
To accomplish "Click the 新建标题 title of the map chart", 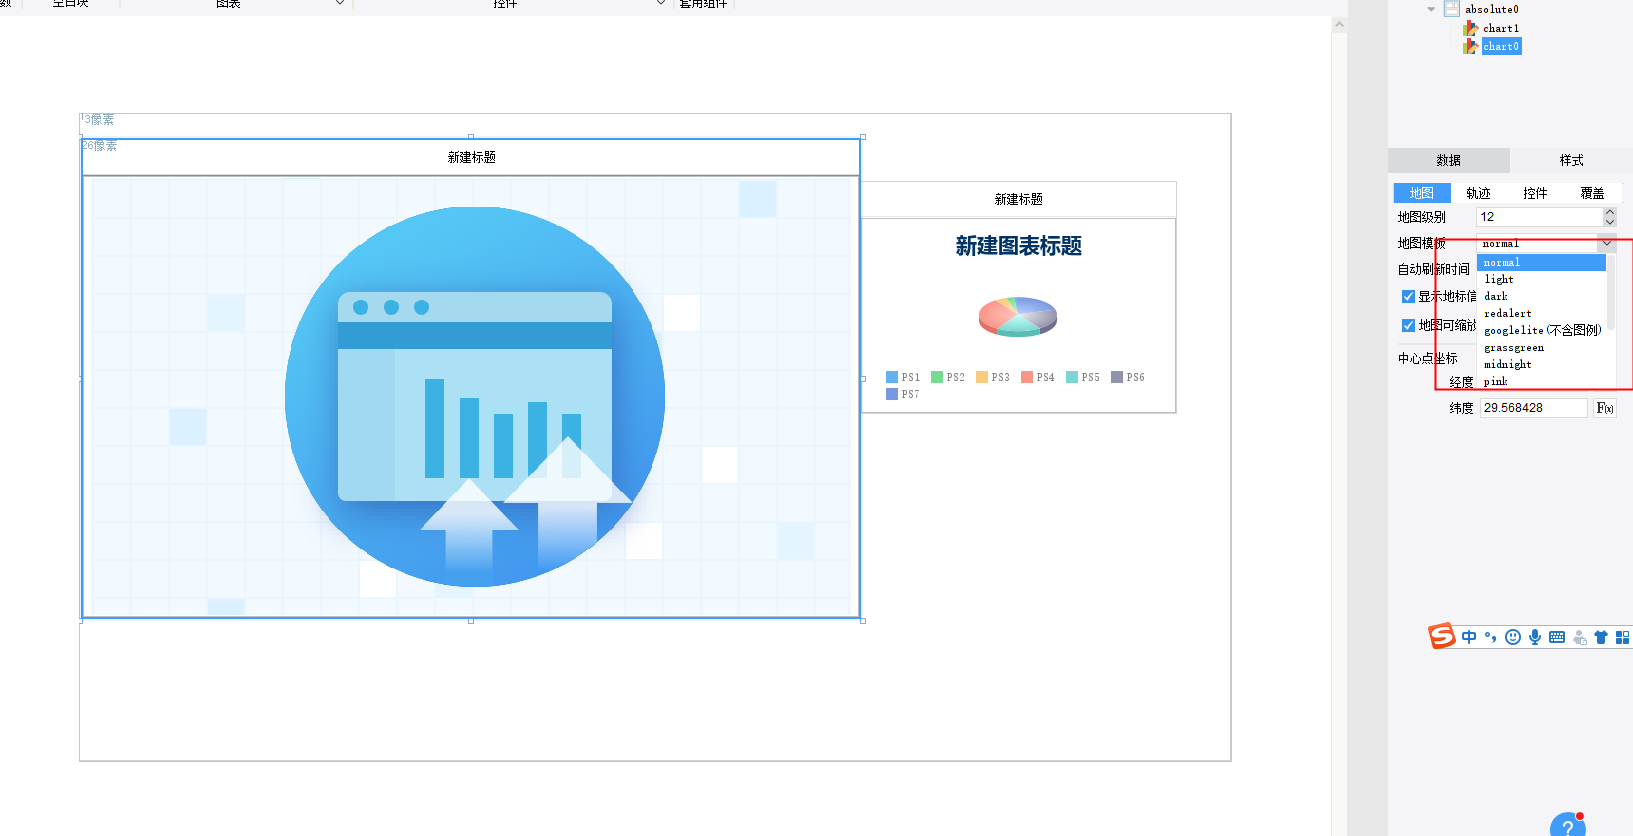I will coord(471,157).
